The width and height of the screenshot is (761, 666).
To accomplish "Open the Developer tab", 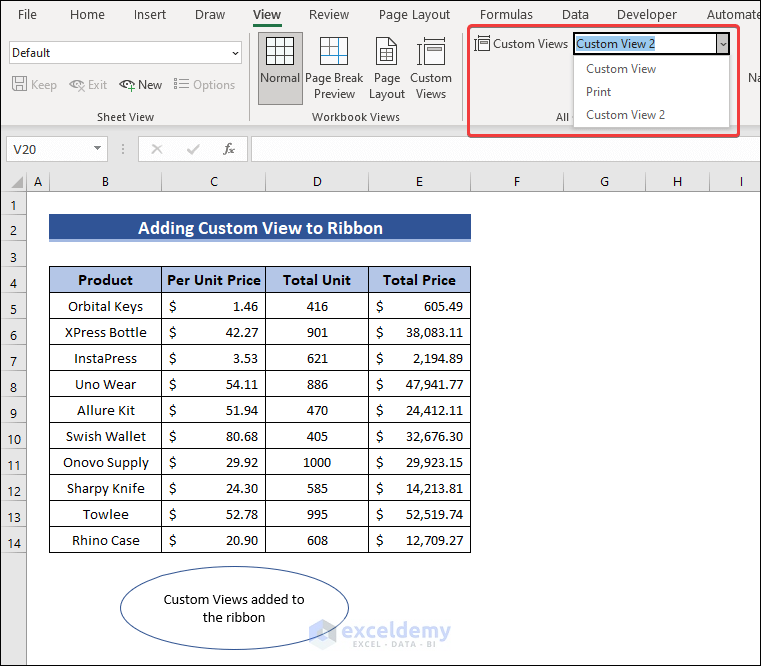I will [x=646, y=15].
